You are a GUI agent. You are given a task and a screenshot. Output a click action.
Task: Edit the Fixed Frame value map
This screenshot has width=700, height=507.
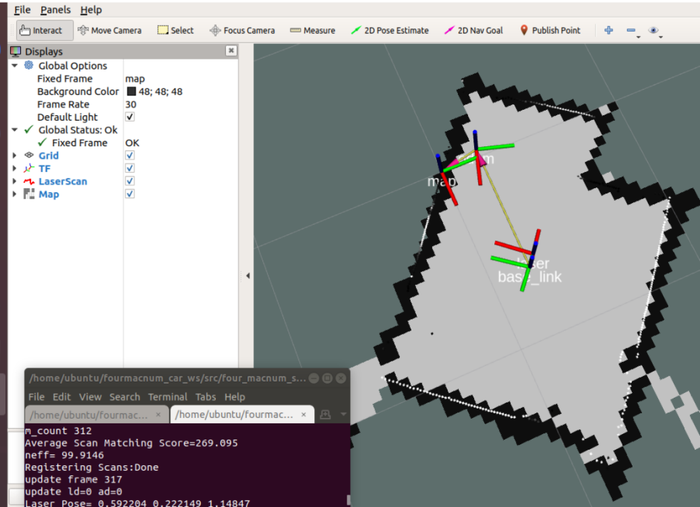[x=135, y=79]
